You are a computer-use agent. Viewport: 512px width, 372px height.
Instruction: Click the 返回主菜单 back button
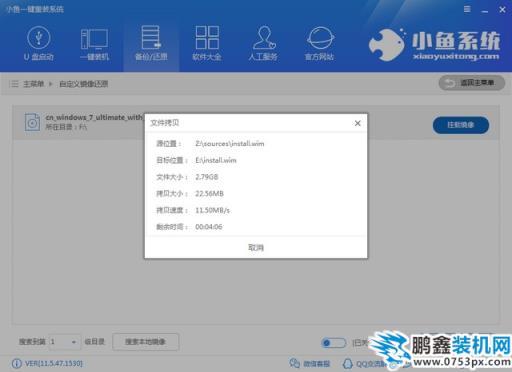click(x=472, y=83)
